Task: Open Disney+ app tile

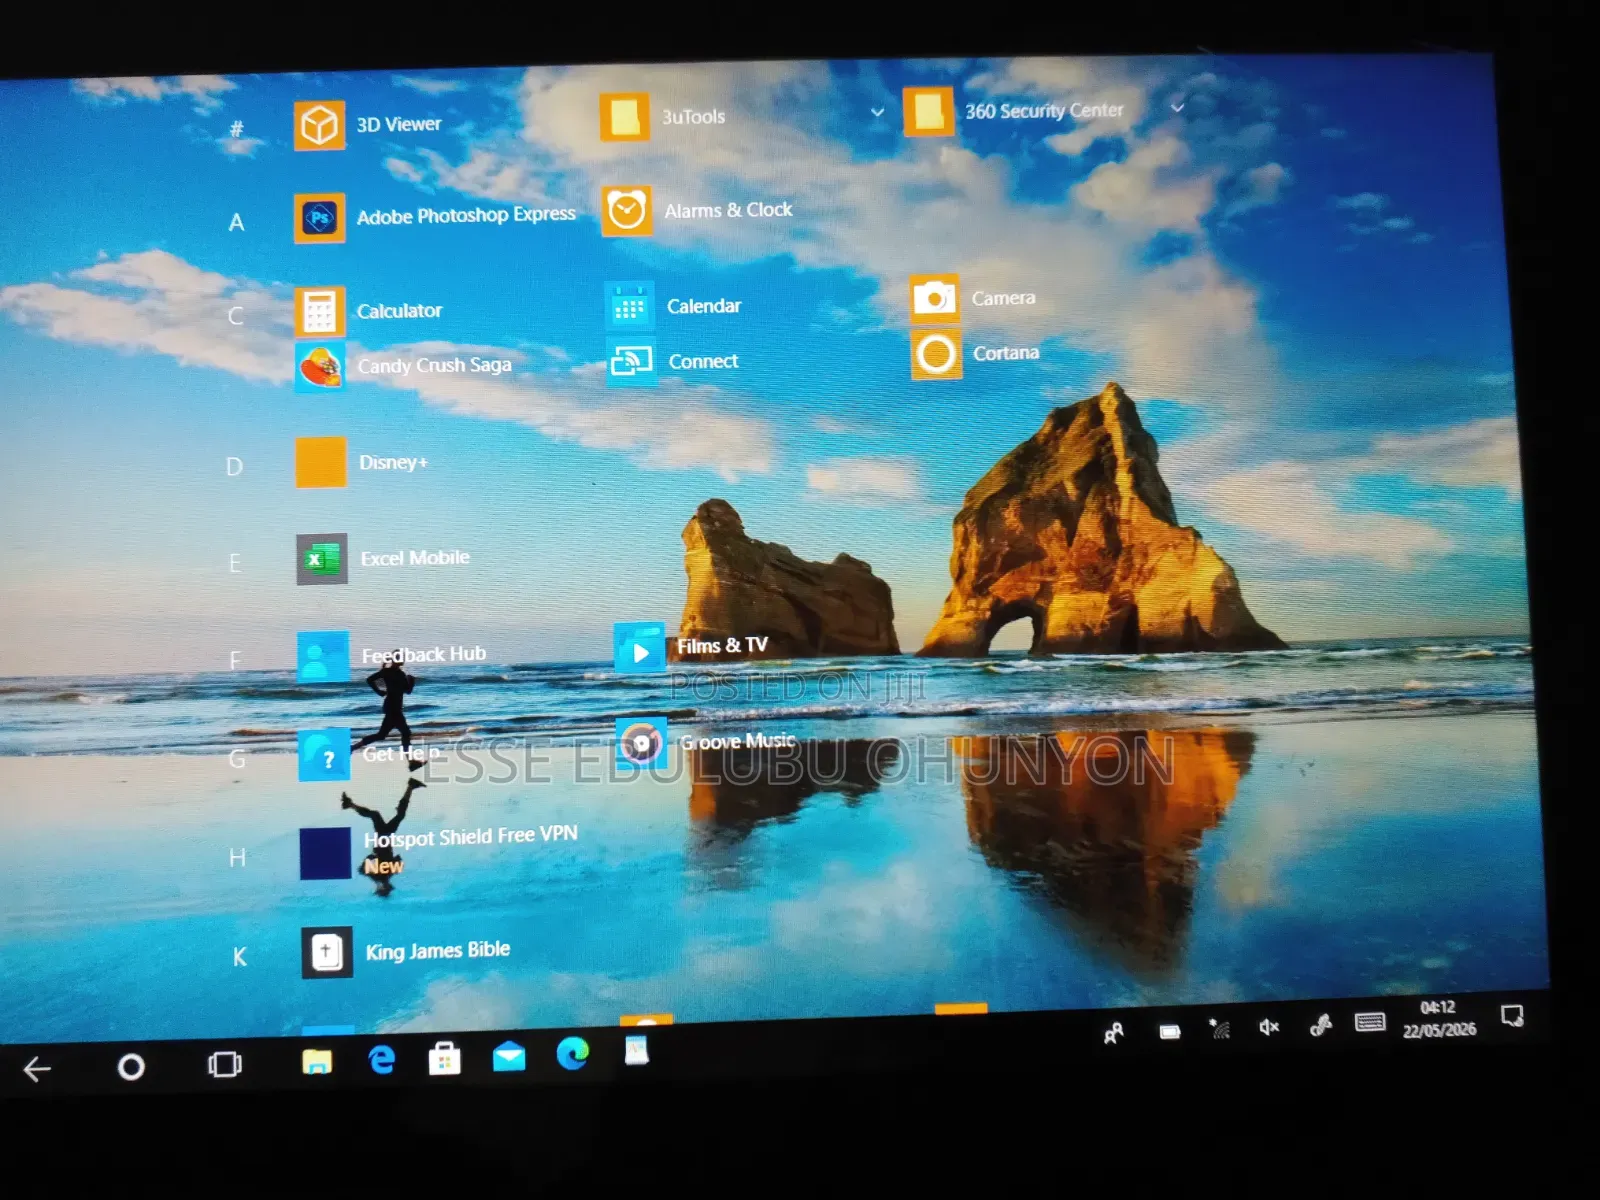Action: pos(321,462)
